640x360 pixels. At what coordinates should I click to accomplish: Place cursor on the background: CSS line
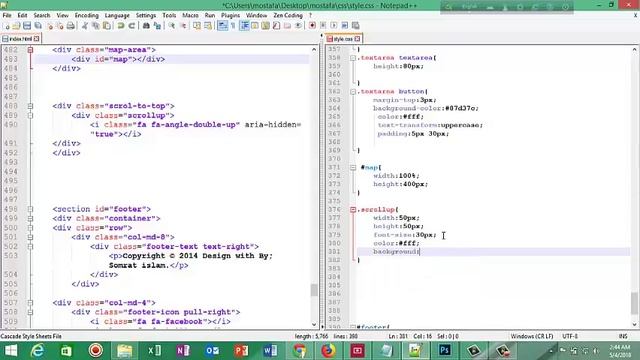493,252
